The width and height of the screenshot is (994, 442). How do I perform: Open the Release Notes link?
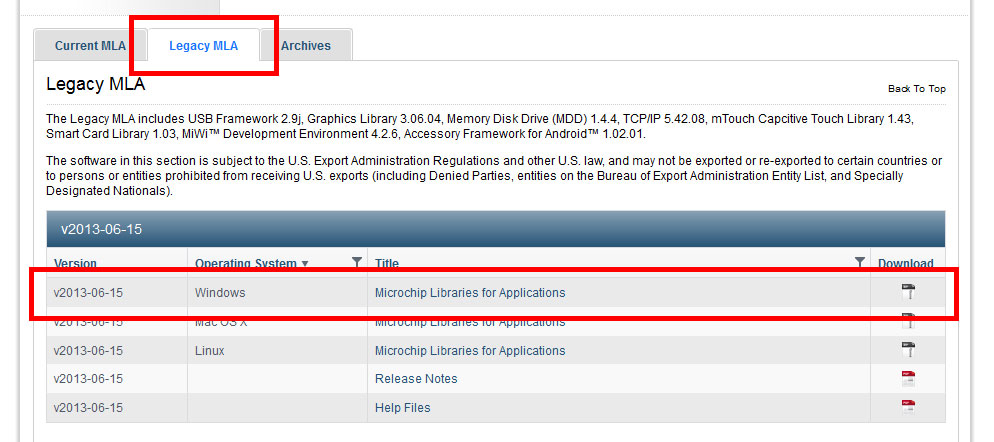pyautogui.click(x=415, y=379)
